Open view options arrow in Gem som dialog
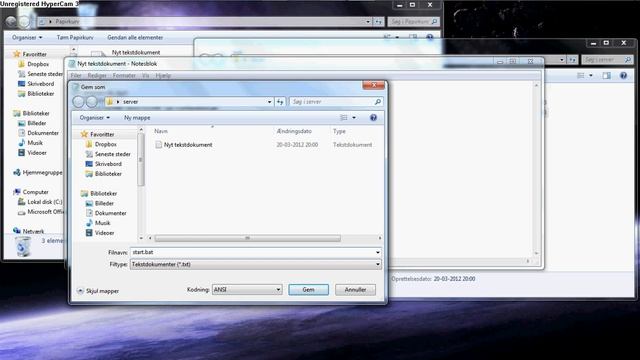Viewport: 640px width, 360px height. (354, 118)
